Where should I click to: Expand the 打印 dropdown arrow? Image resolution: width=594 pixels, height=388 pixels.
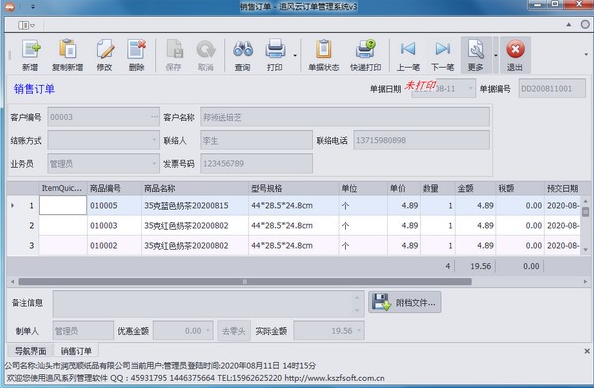295,55
